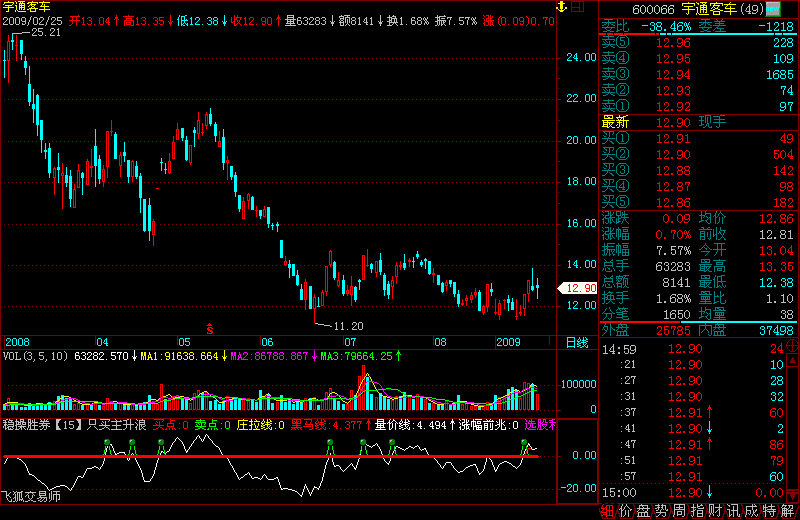Click the MA1:91638.664 volume label
The image size is (800, 520).
click(x=179, y=356)
